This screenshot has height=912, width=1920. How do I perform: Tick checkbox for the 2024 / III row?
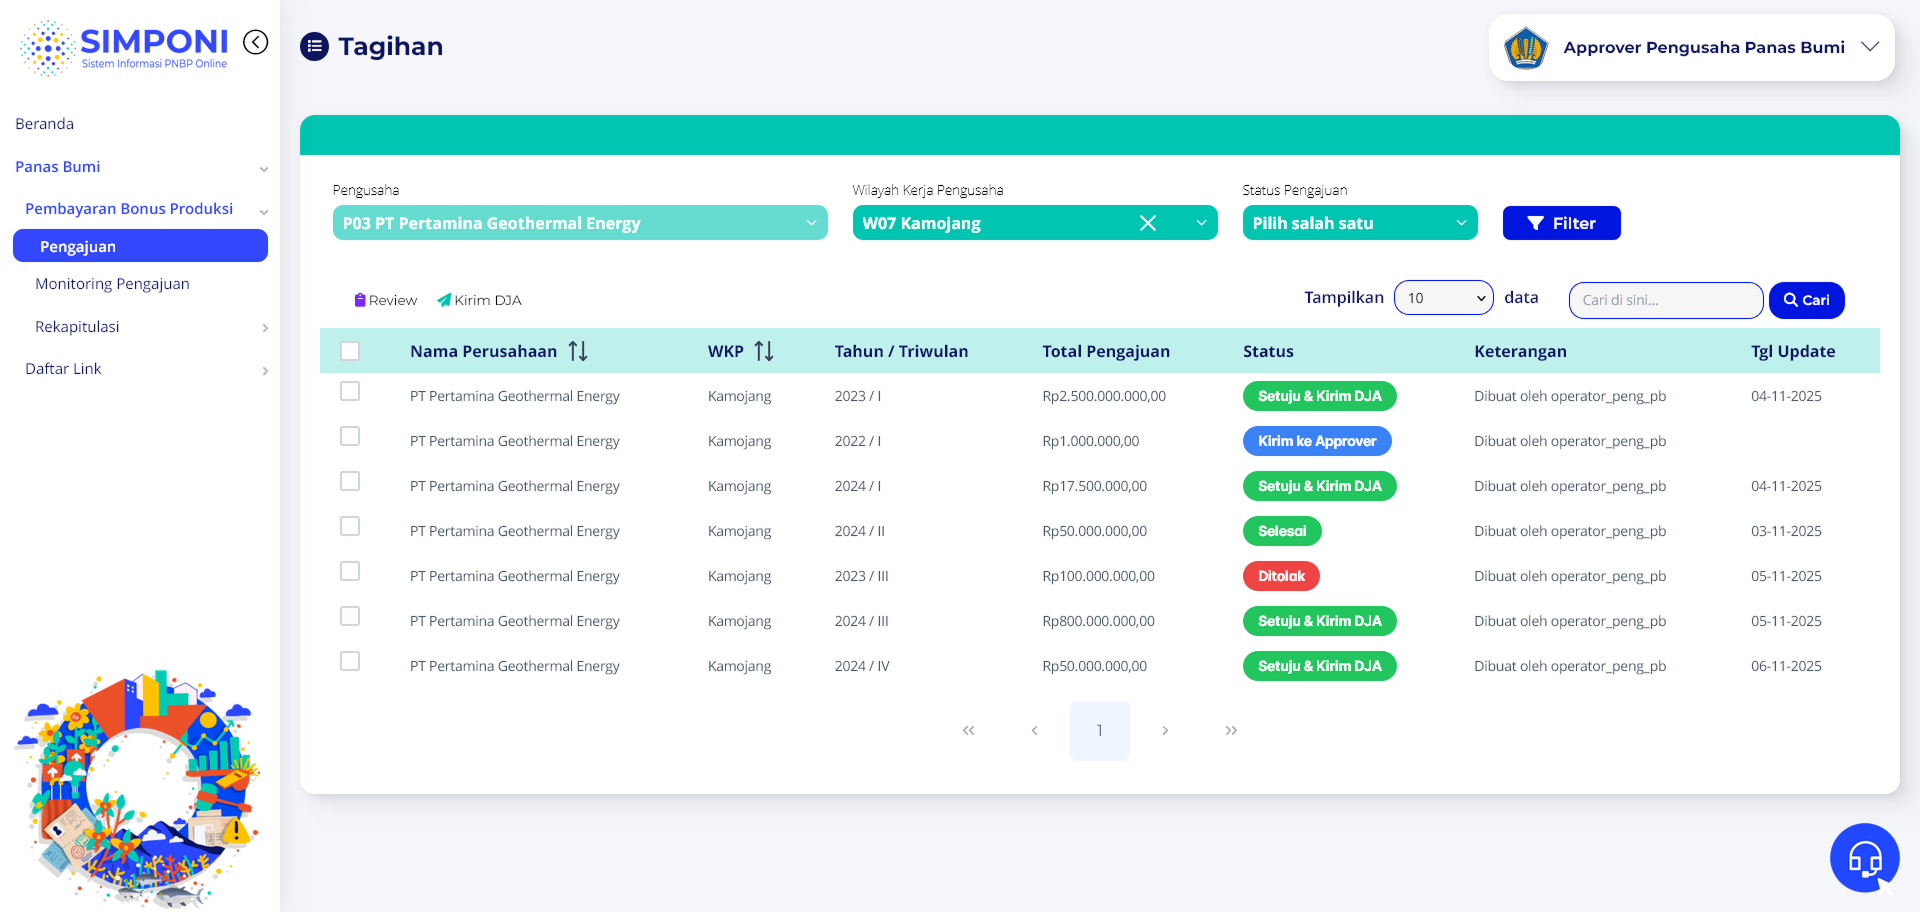[x=350, y=616]
